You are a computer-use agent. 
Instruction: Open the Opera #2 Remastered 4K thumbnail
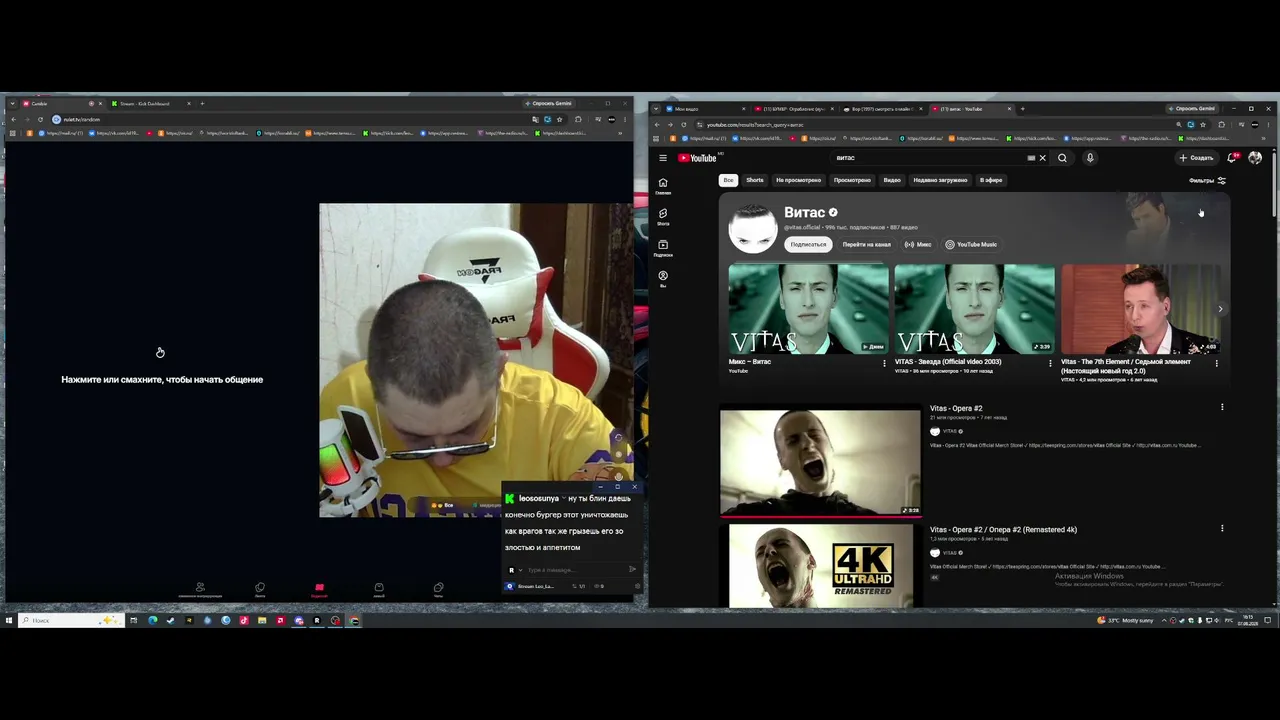coord(820,566)
